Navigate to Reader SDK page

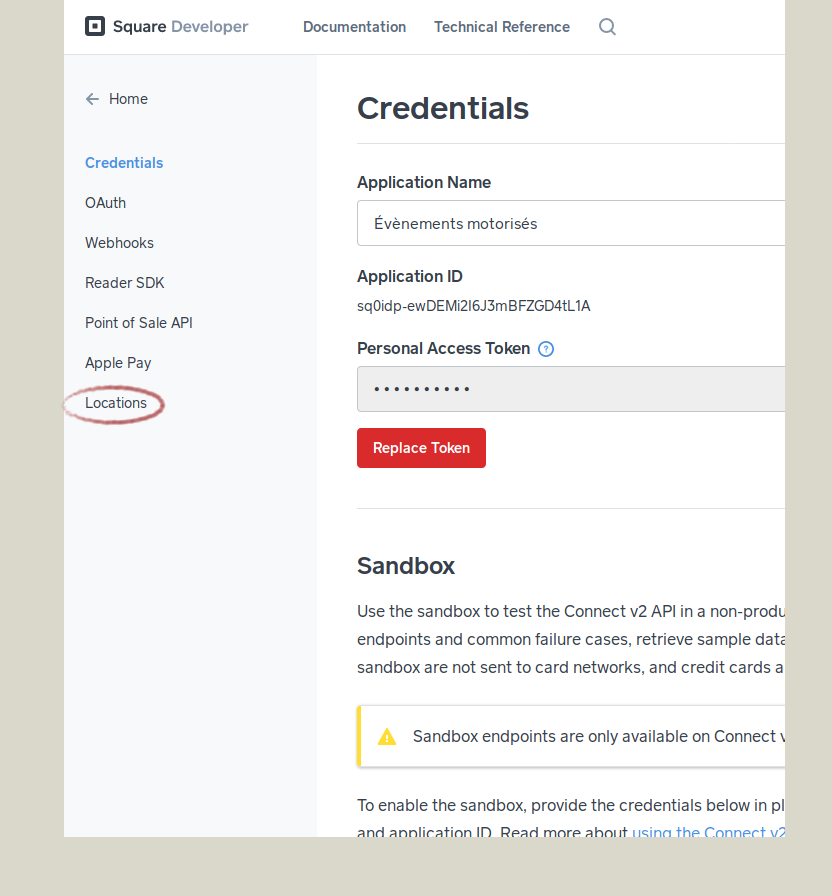coord(125,283)
